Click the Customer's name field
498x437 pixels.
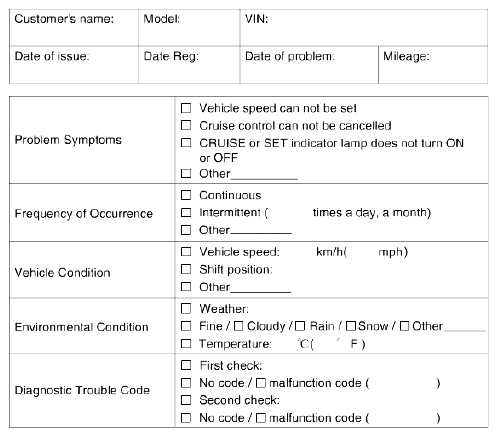74,28
